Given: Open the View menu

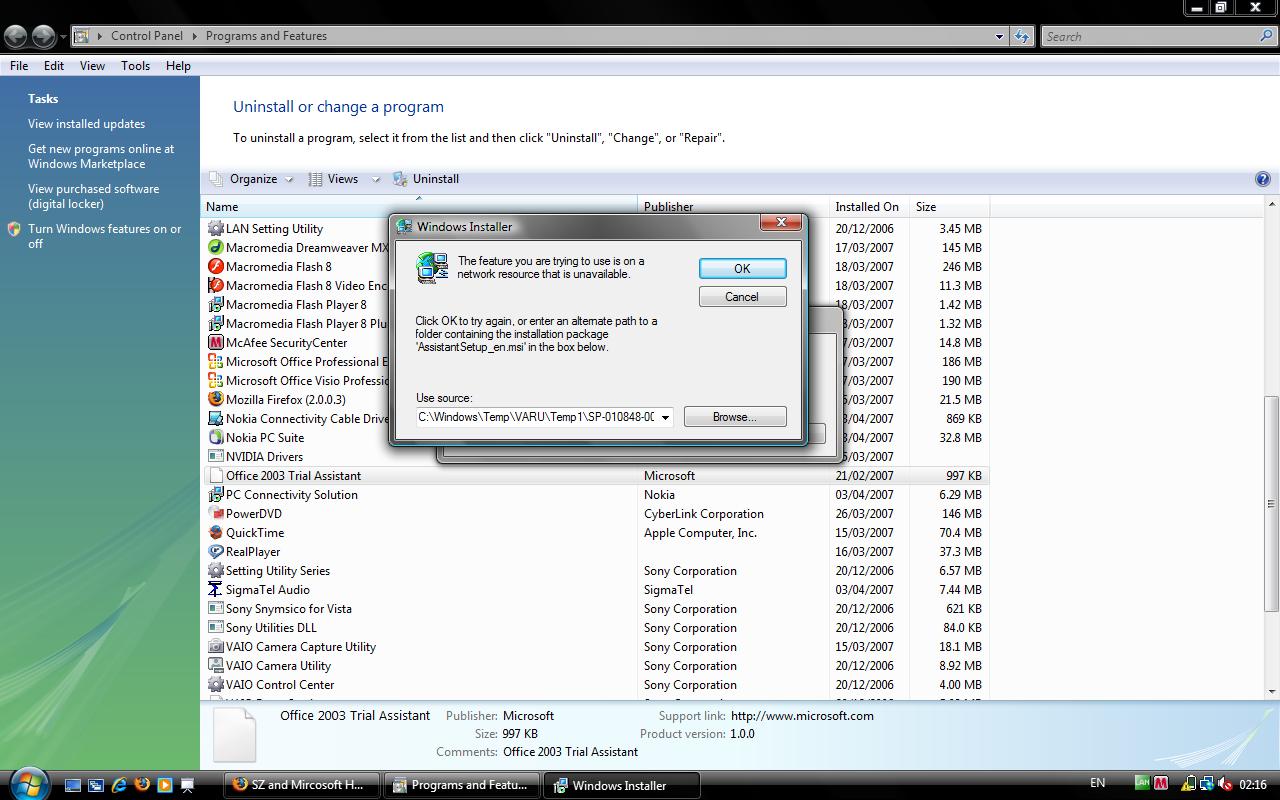Looking at the screenshot, I should point(92,65).
